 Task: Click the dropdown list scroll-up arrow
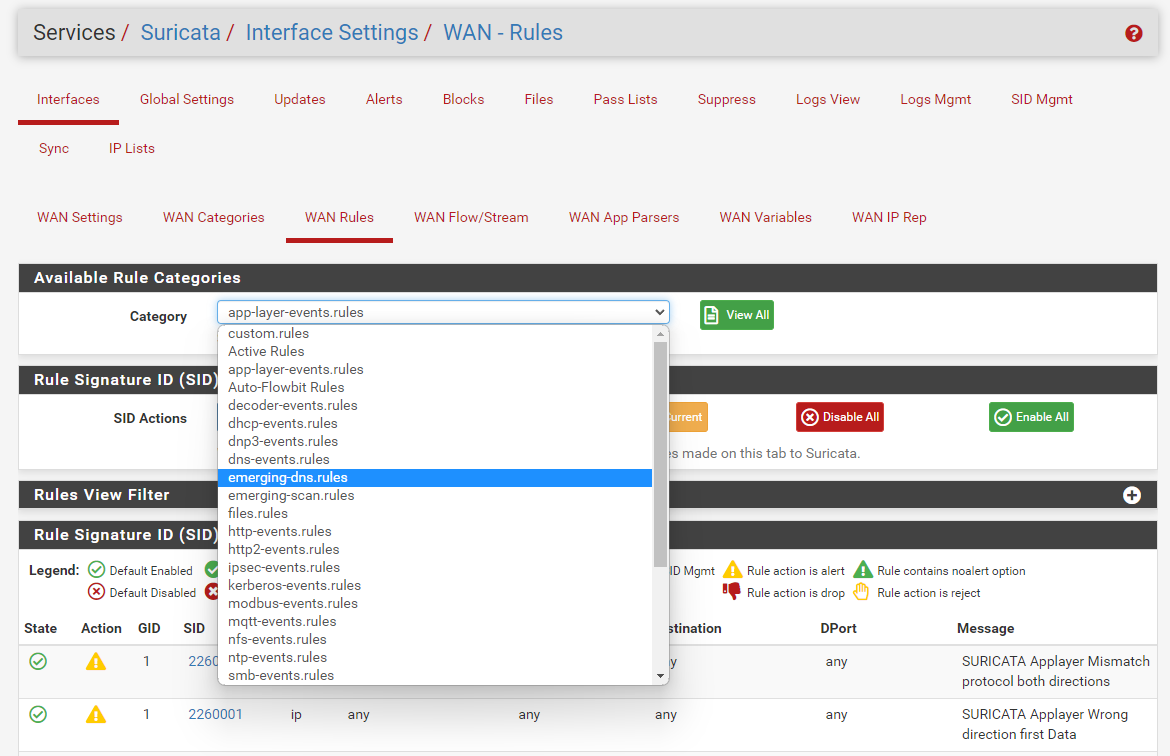click(660, 334)
